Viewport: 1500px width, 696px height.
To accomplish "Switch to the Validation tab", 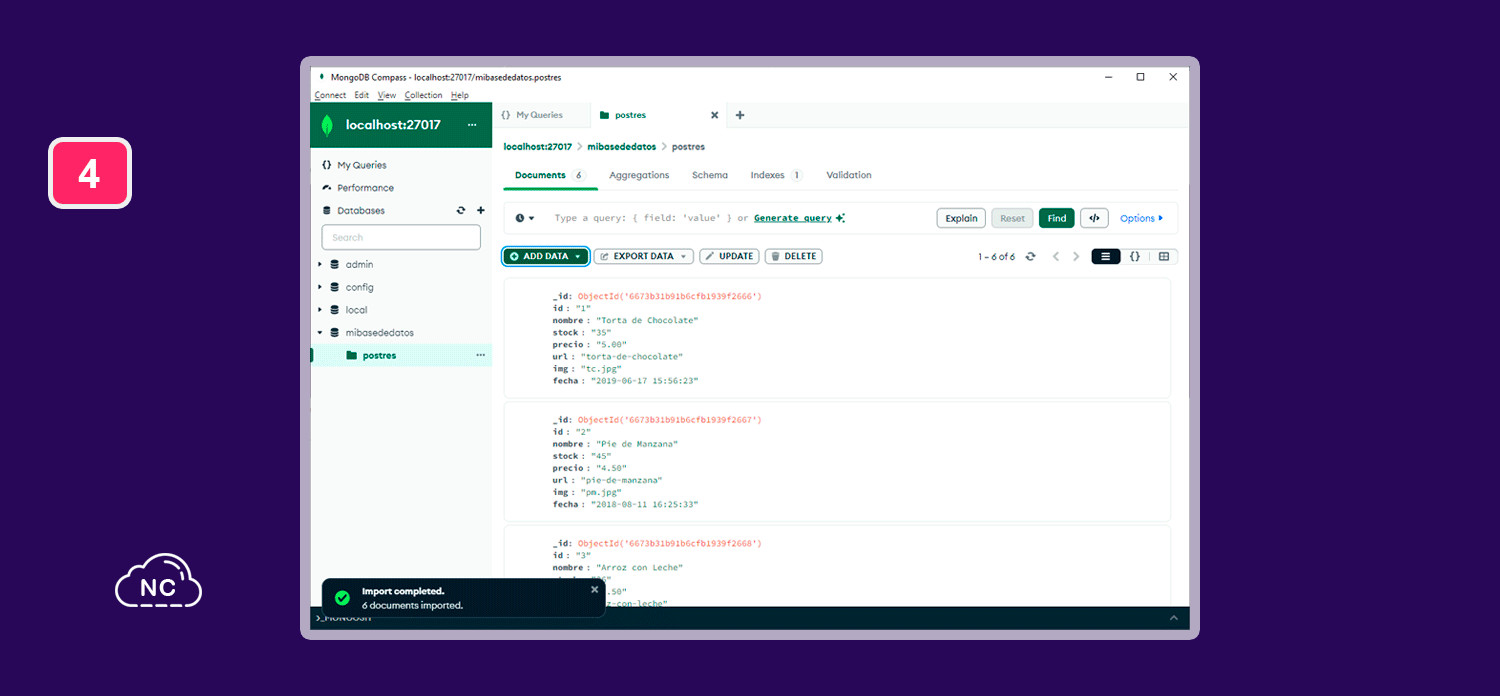I will [x=849, y=176].
